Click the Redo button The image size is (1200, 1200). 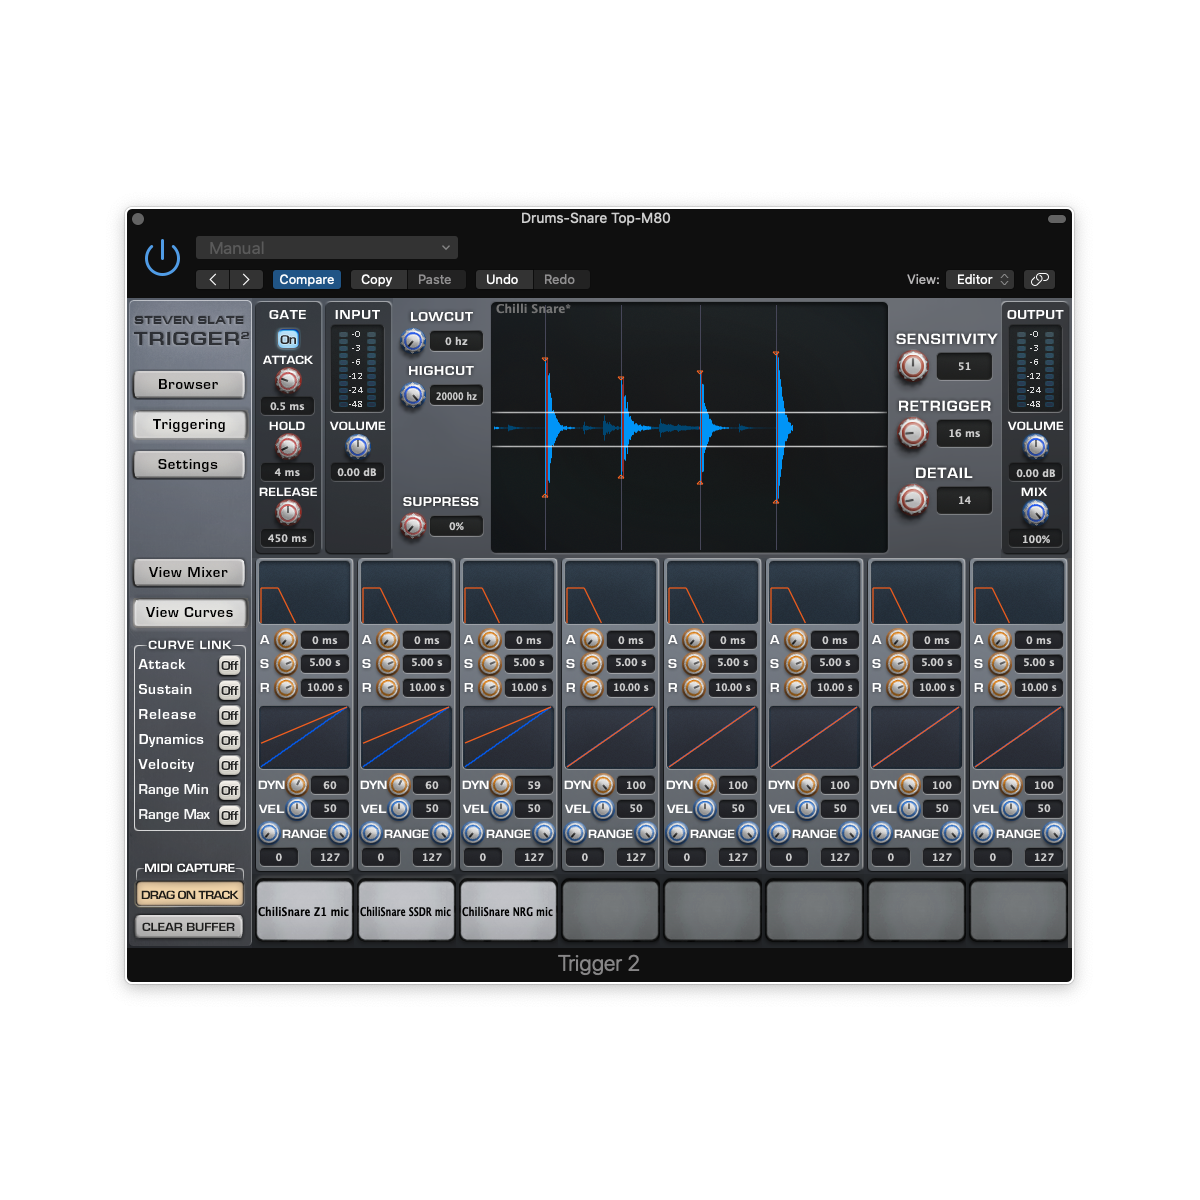560,280
